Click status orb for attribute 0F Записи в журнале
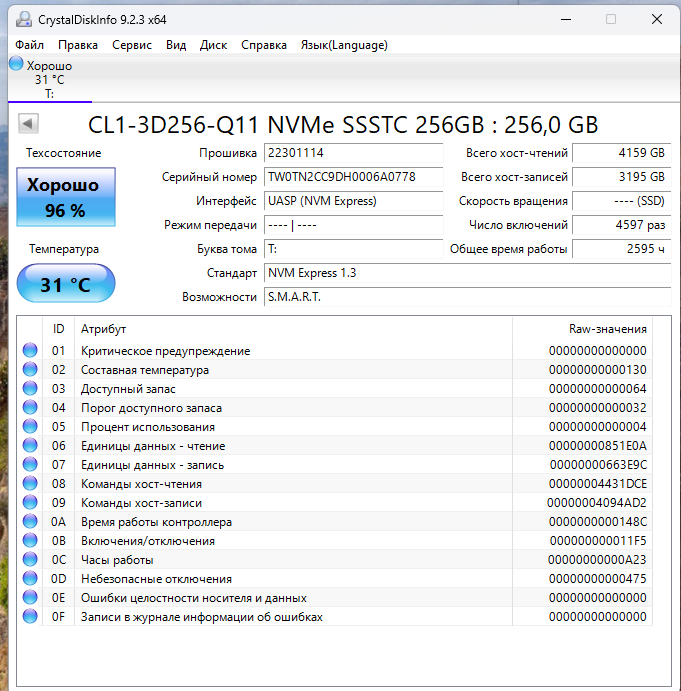The width and height of the screenshot is (681, 691). click(30, 616)
